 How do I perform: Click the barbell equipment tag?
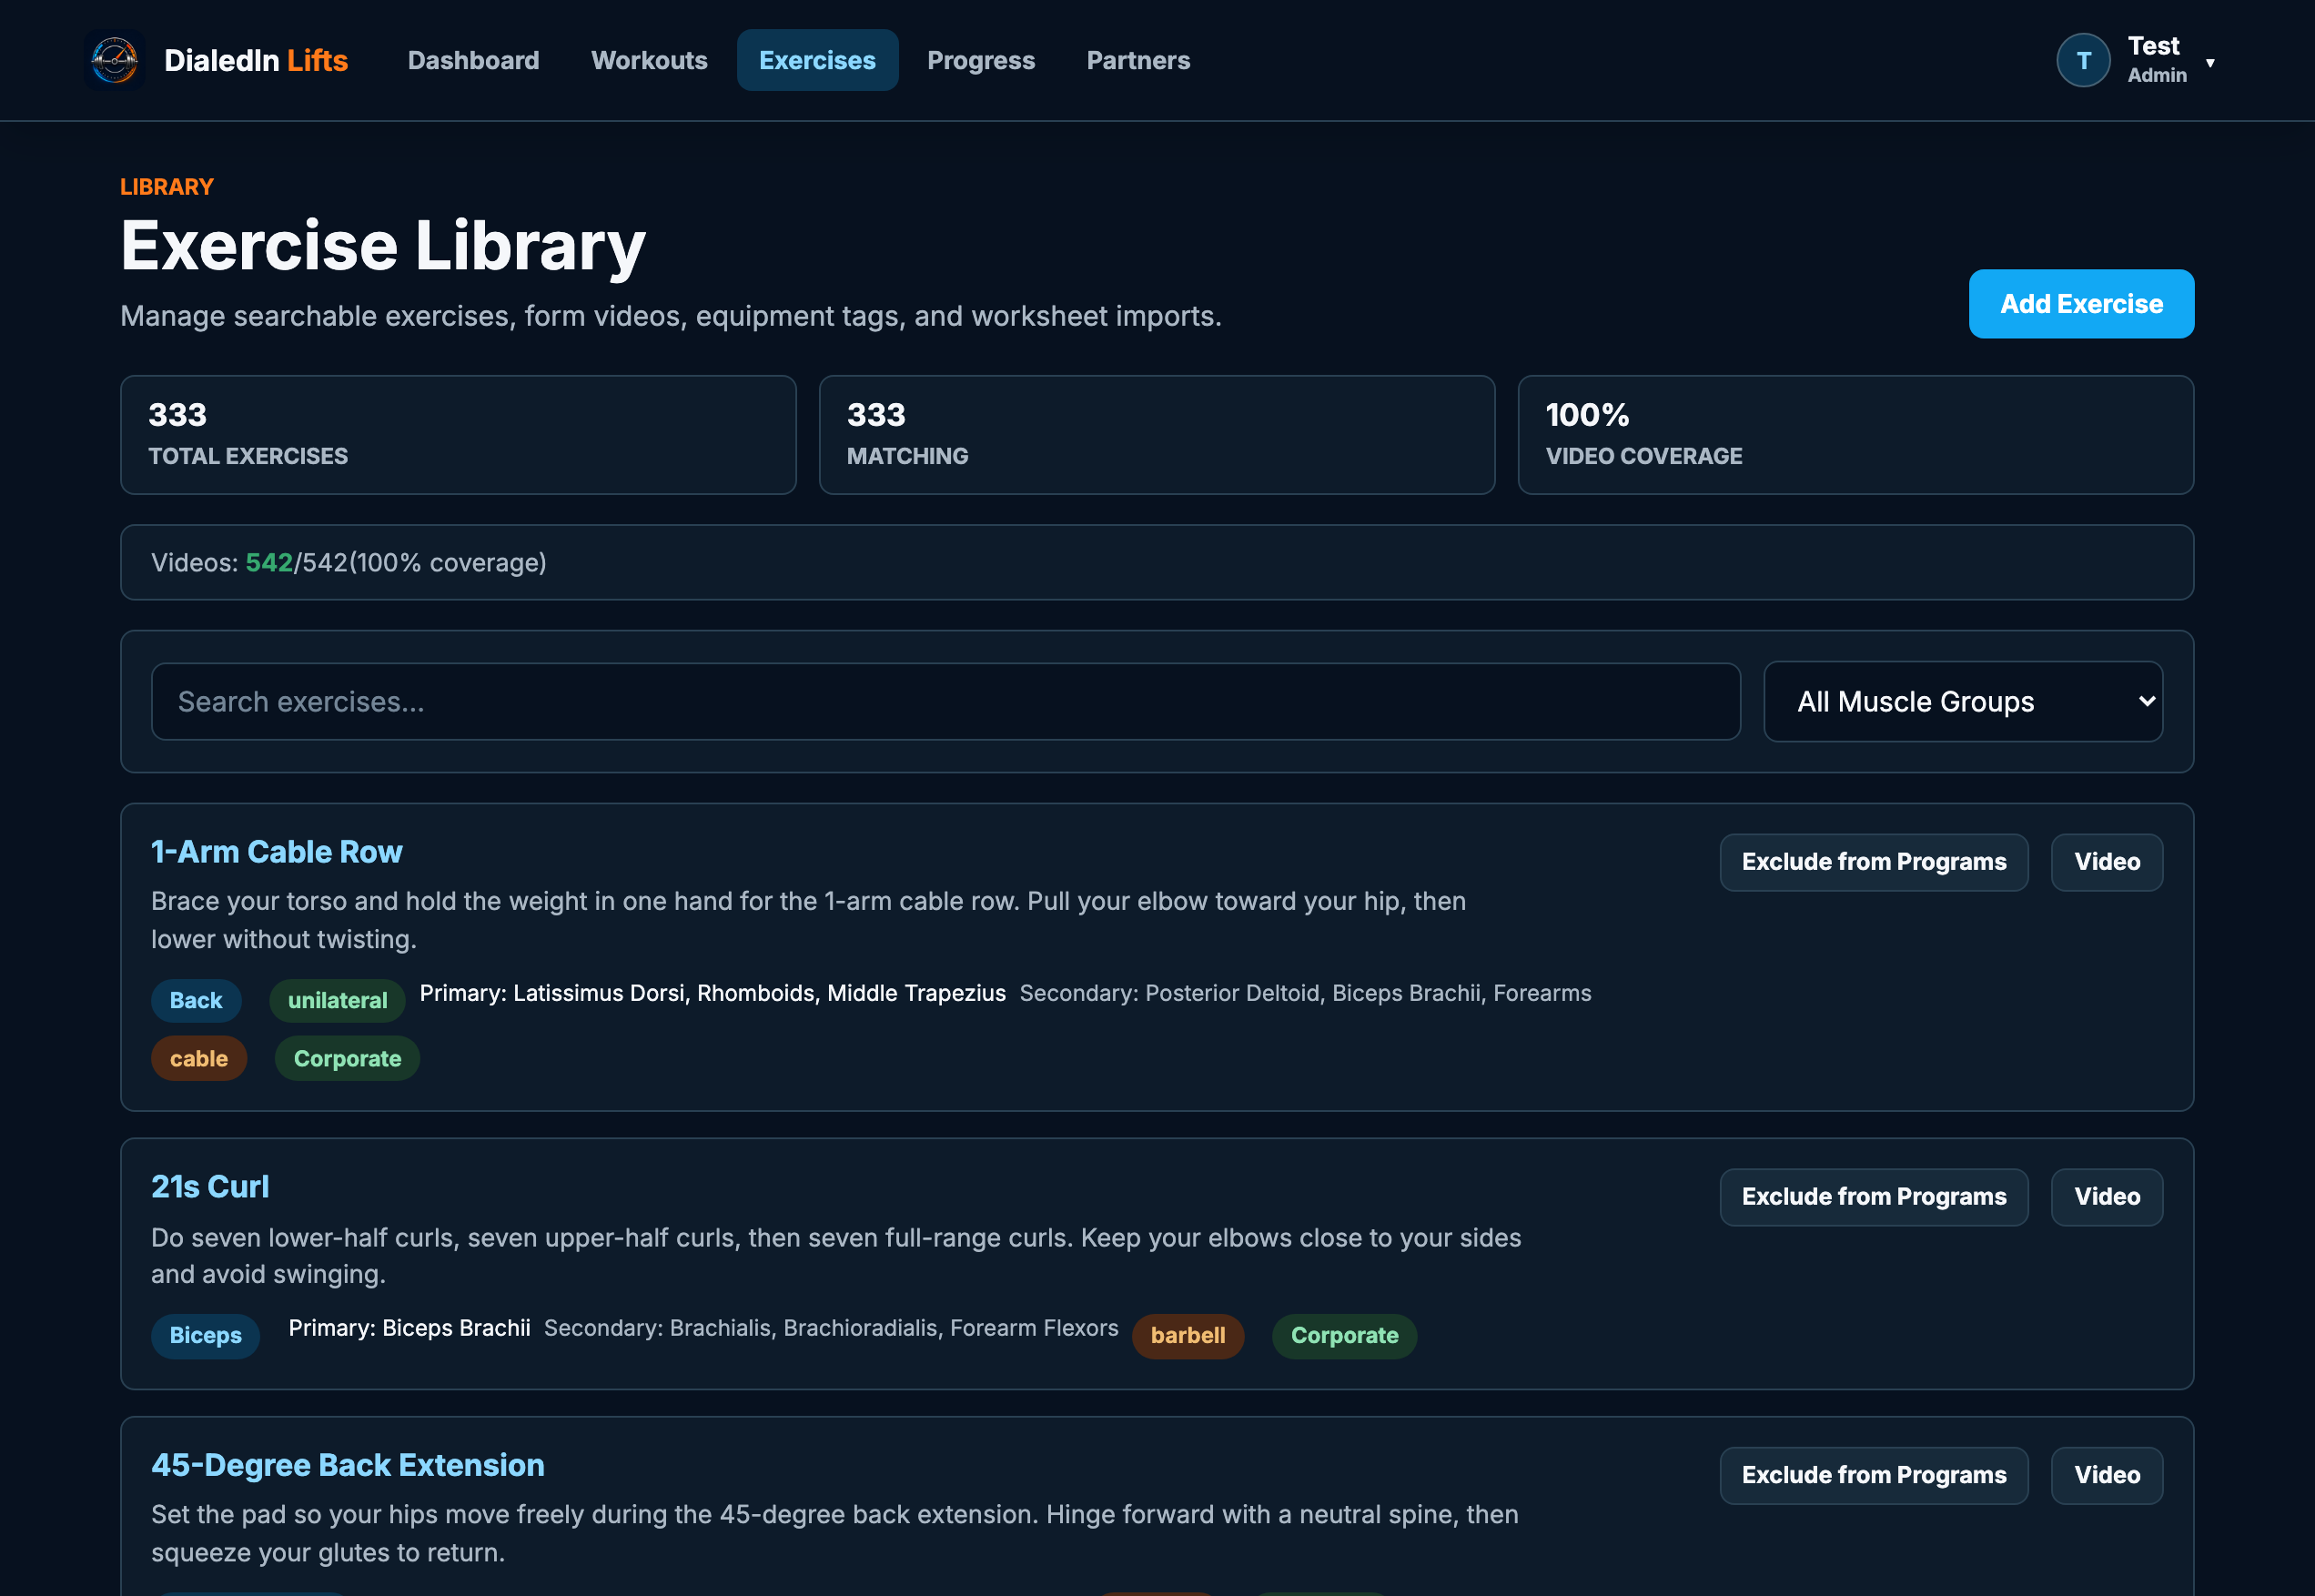tap(1187, 1335)
